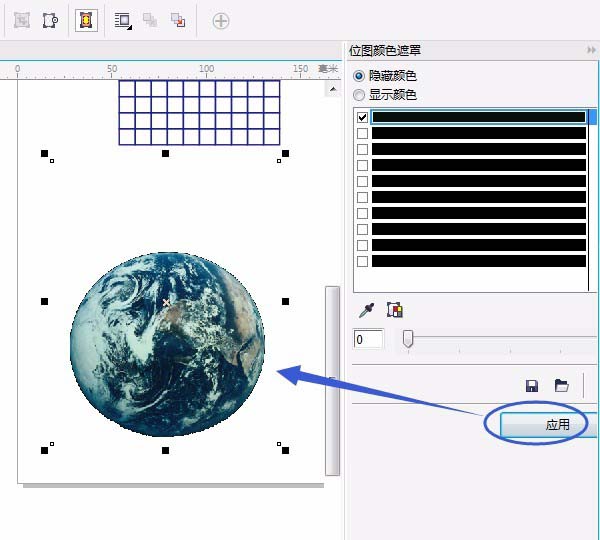The image size is (600, 540).
Task: Click the eyedropper color selector icon
Action: coord(366,310)
